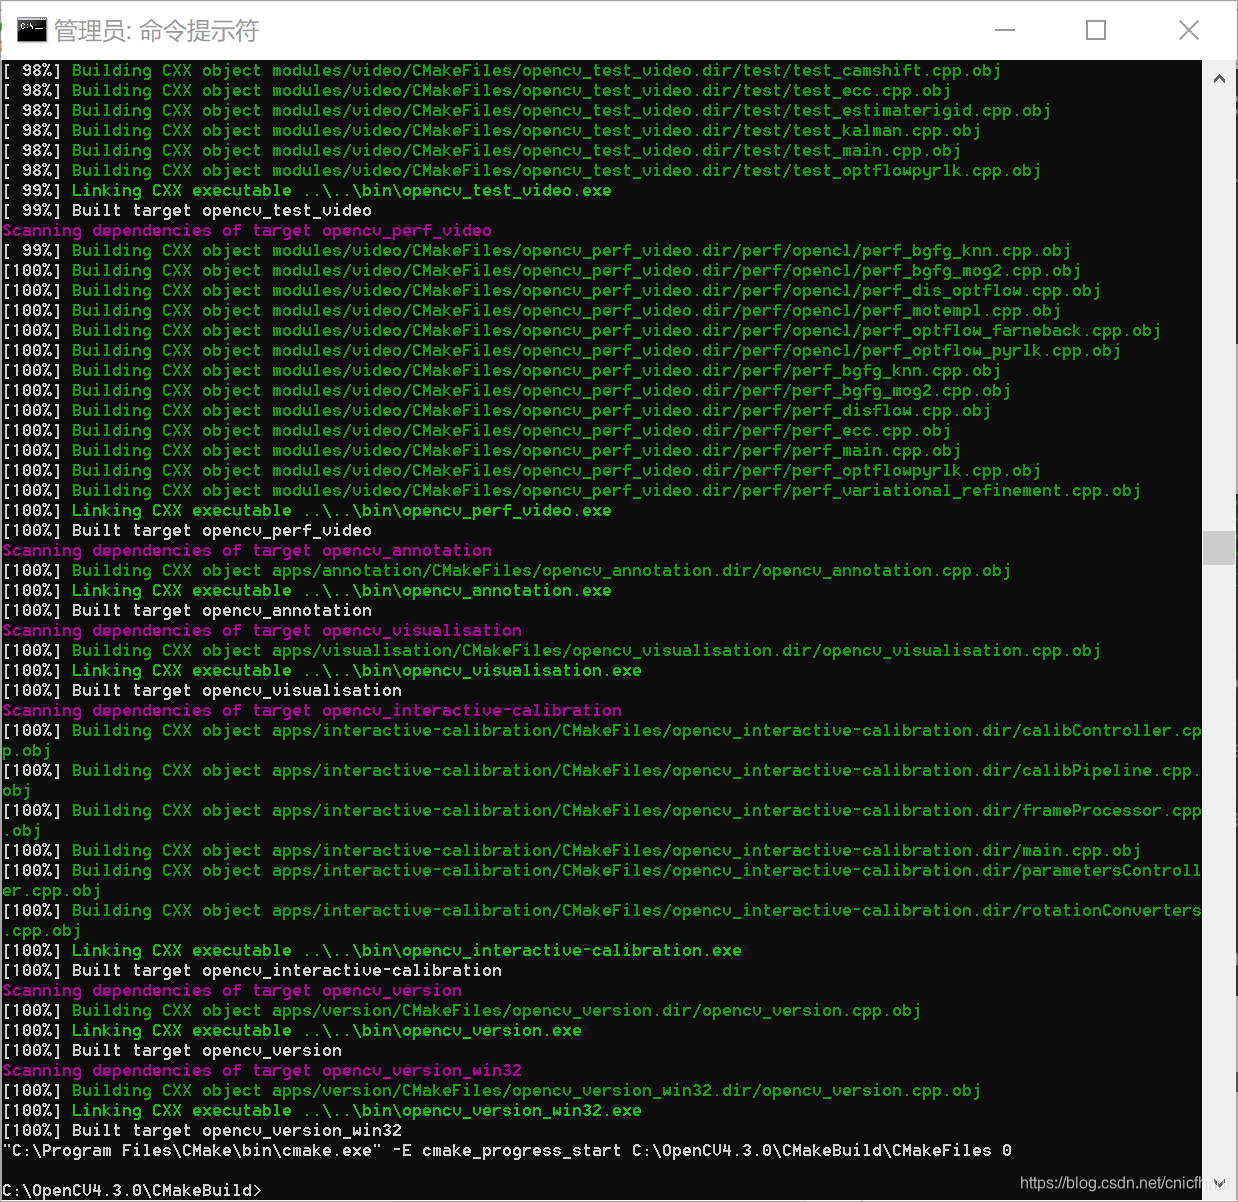Click the cmake_progress_start command line

pyautogui.click(x=507, y=1151)
